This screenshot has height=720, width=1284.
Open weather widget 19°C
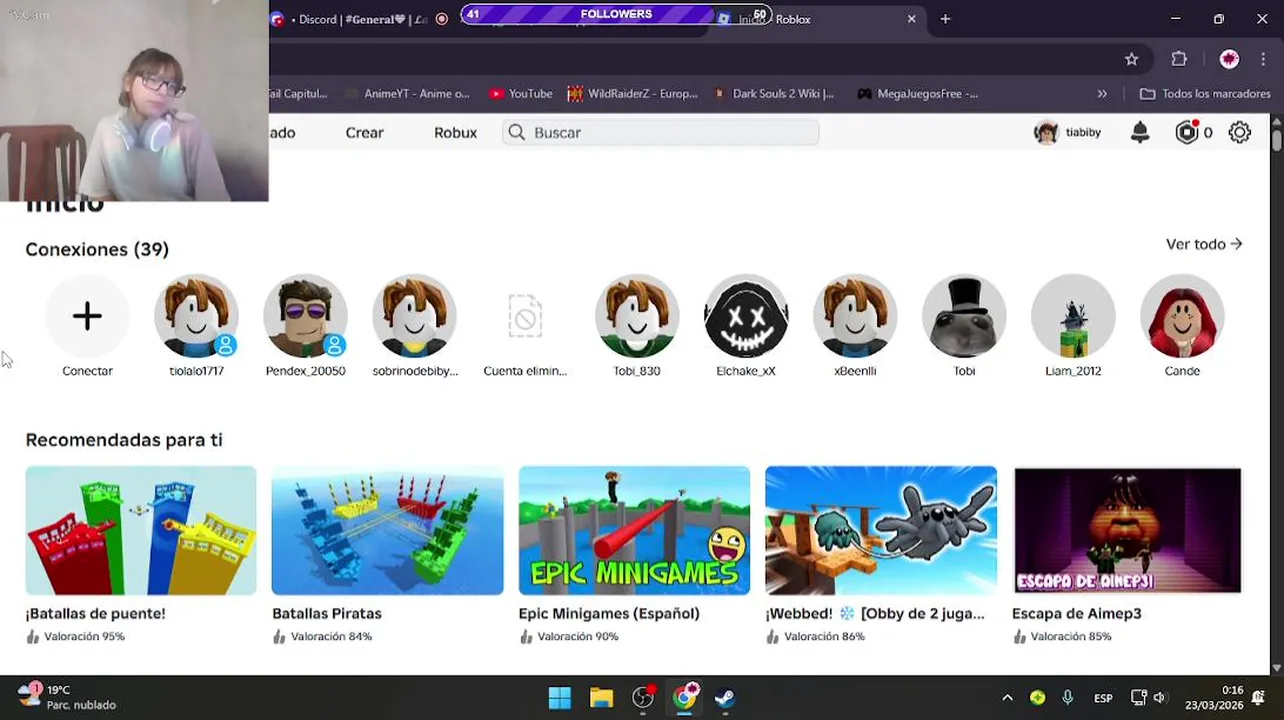click(x=67, y=697)
